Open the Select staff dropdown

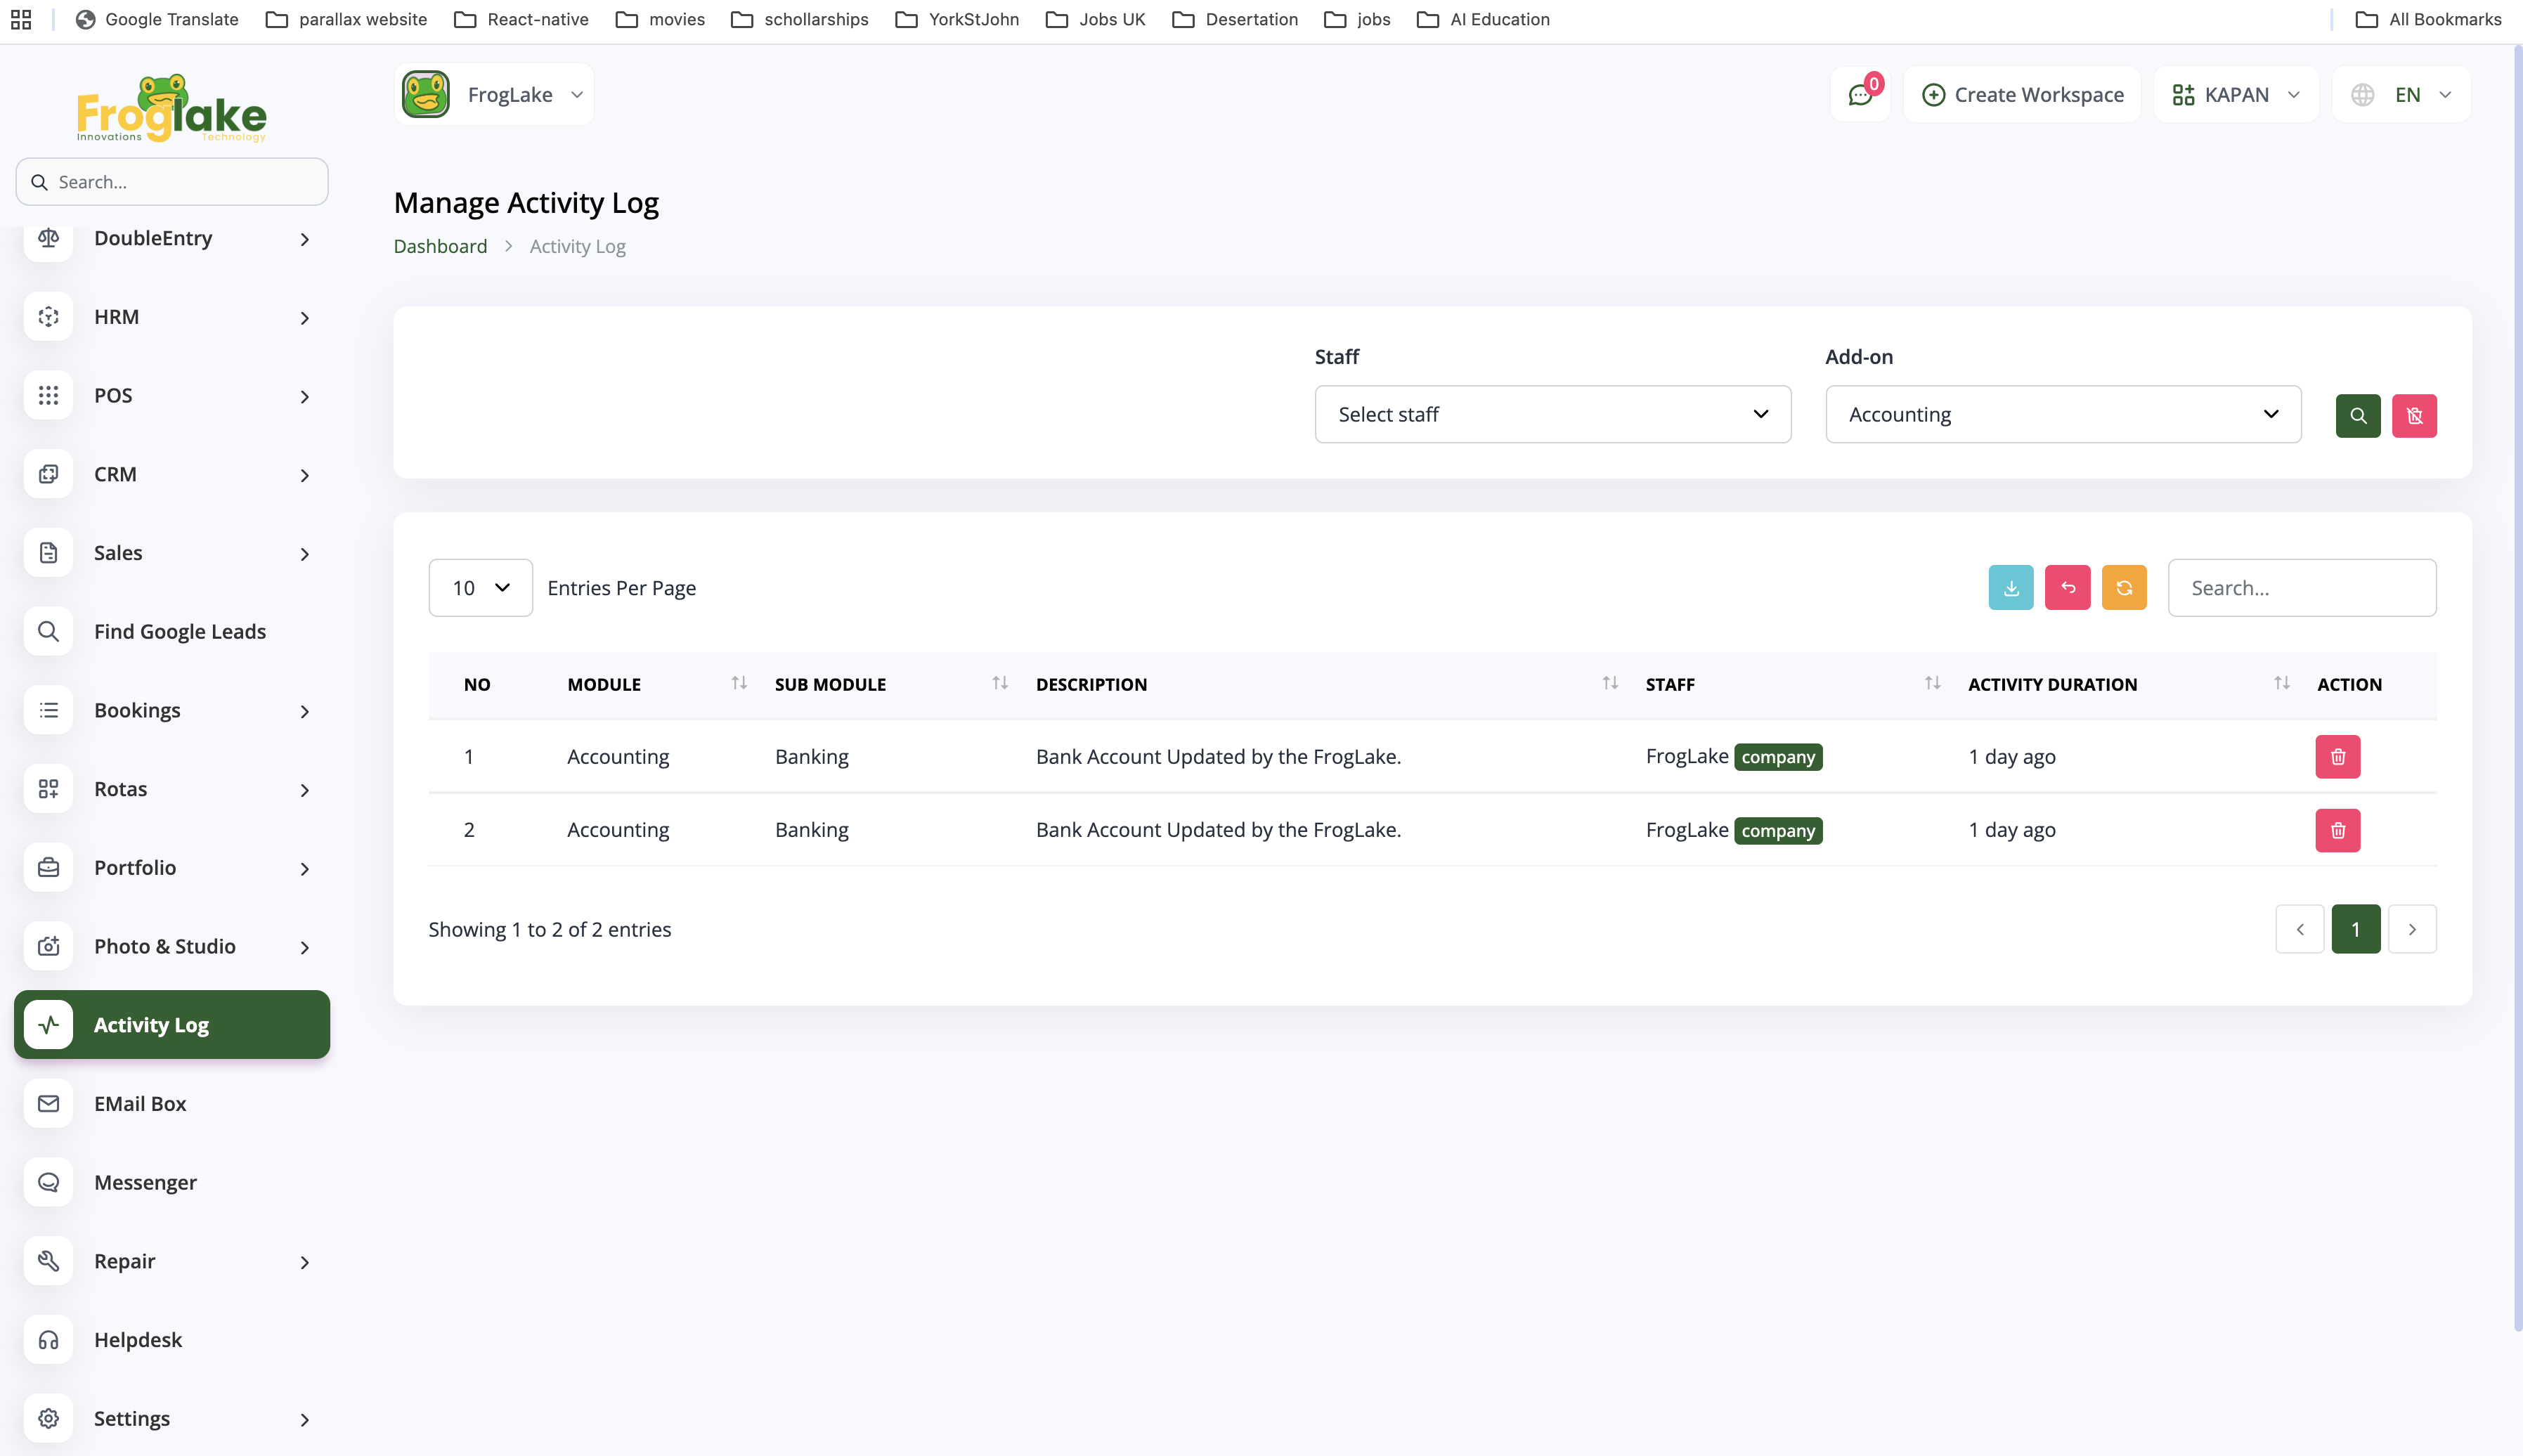click(x=1552, y=414)
